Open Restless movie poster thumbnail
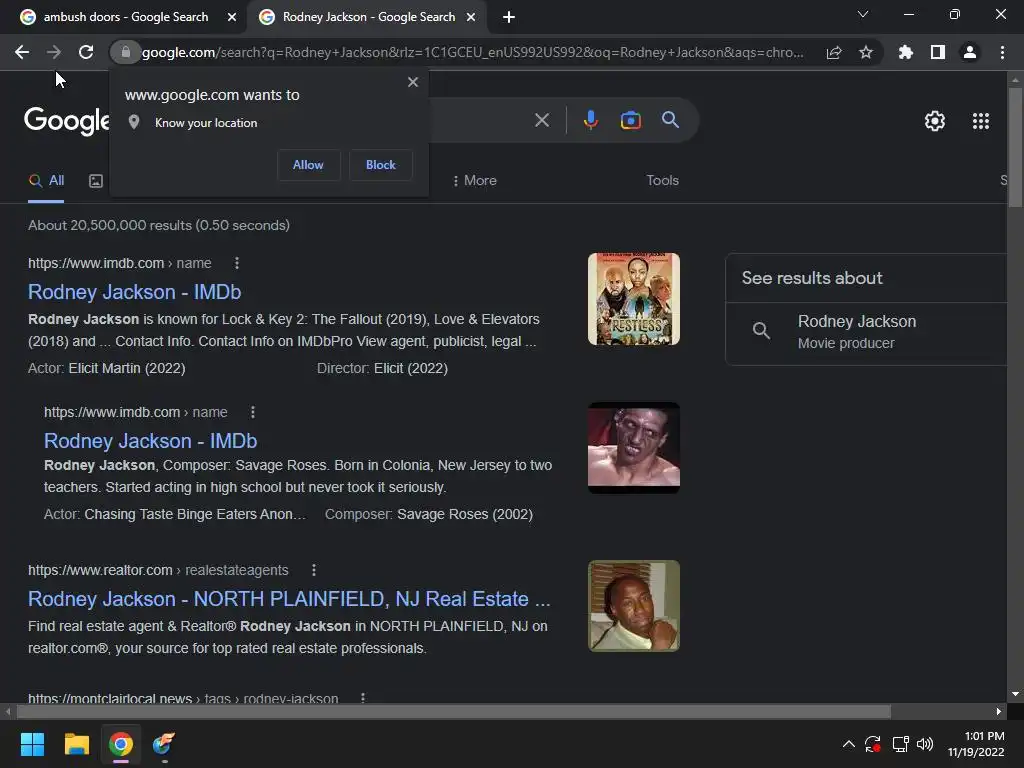The height and width of the screenshot is (768, 1024). coord(633,299)
